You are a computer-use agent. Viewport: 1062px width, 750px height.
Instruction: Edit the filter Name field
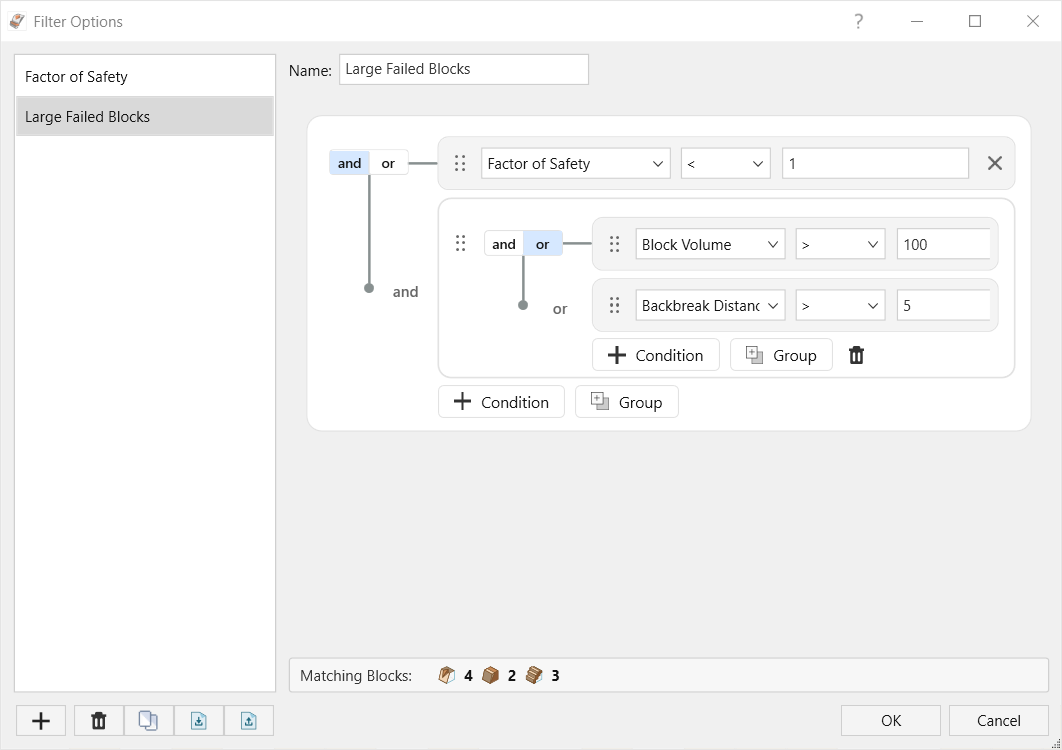point(464,69)
